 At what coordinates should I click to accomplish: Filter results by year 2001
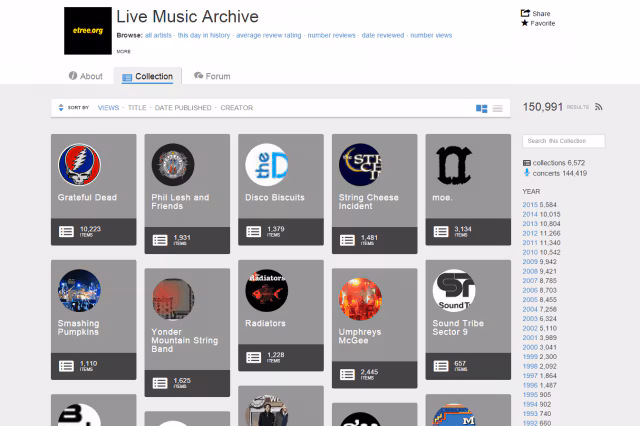(x=530, y=338)
